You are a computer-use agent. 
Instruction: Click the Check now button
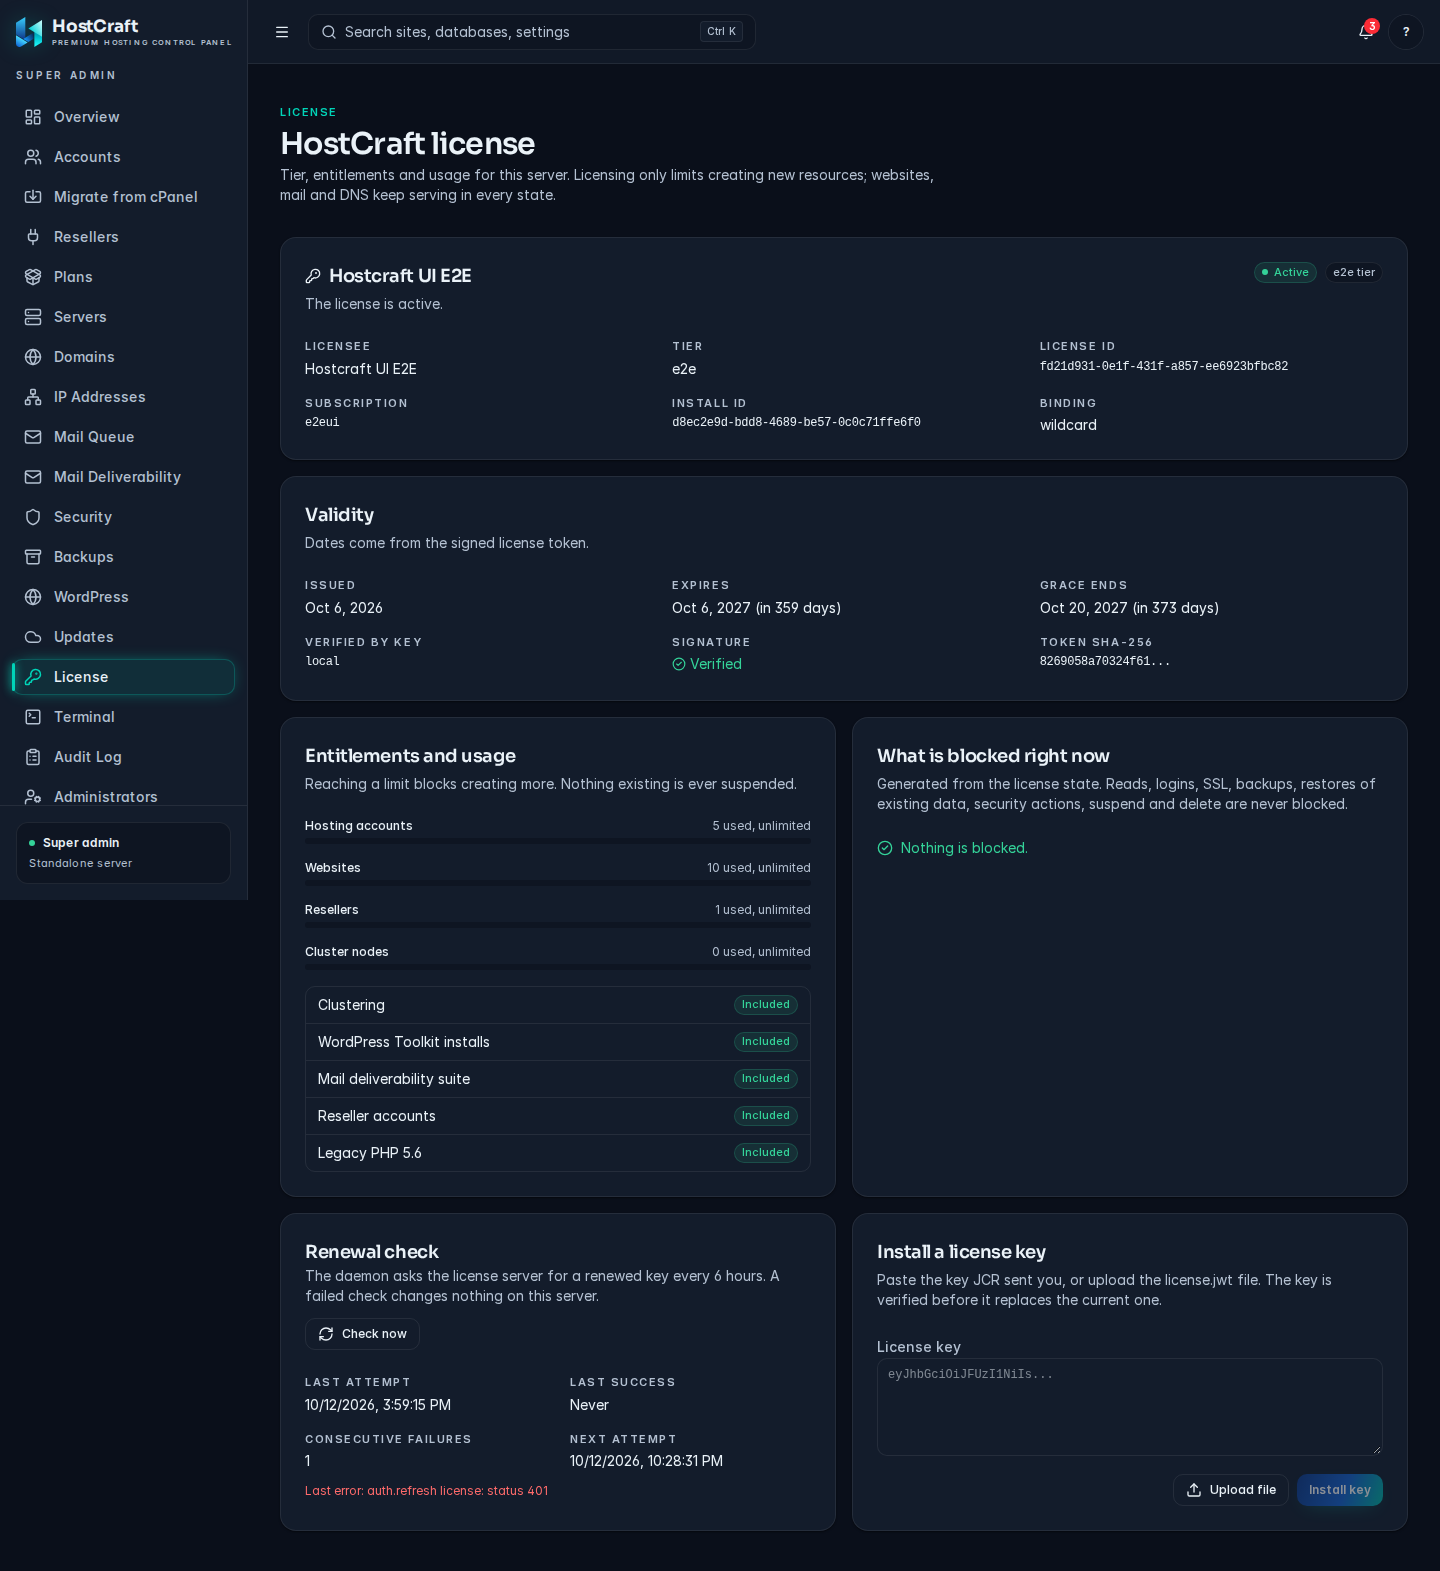(362, 1334)
